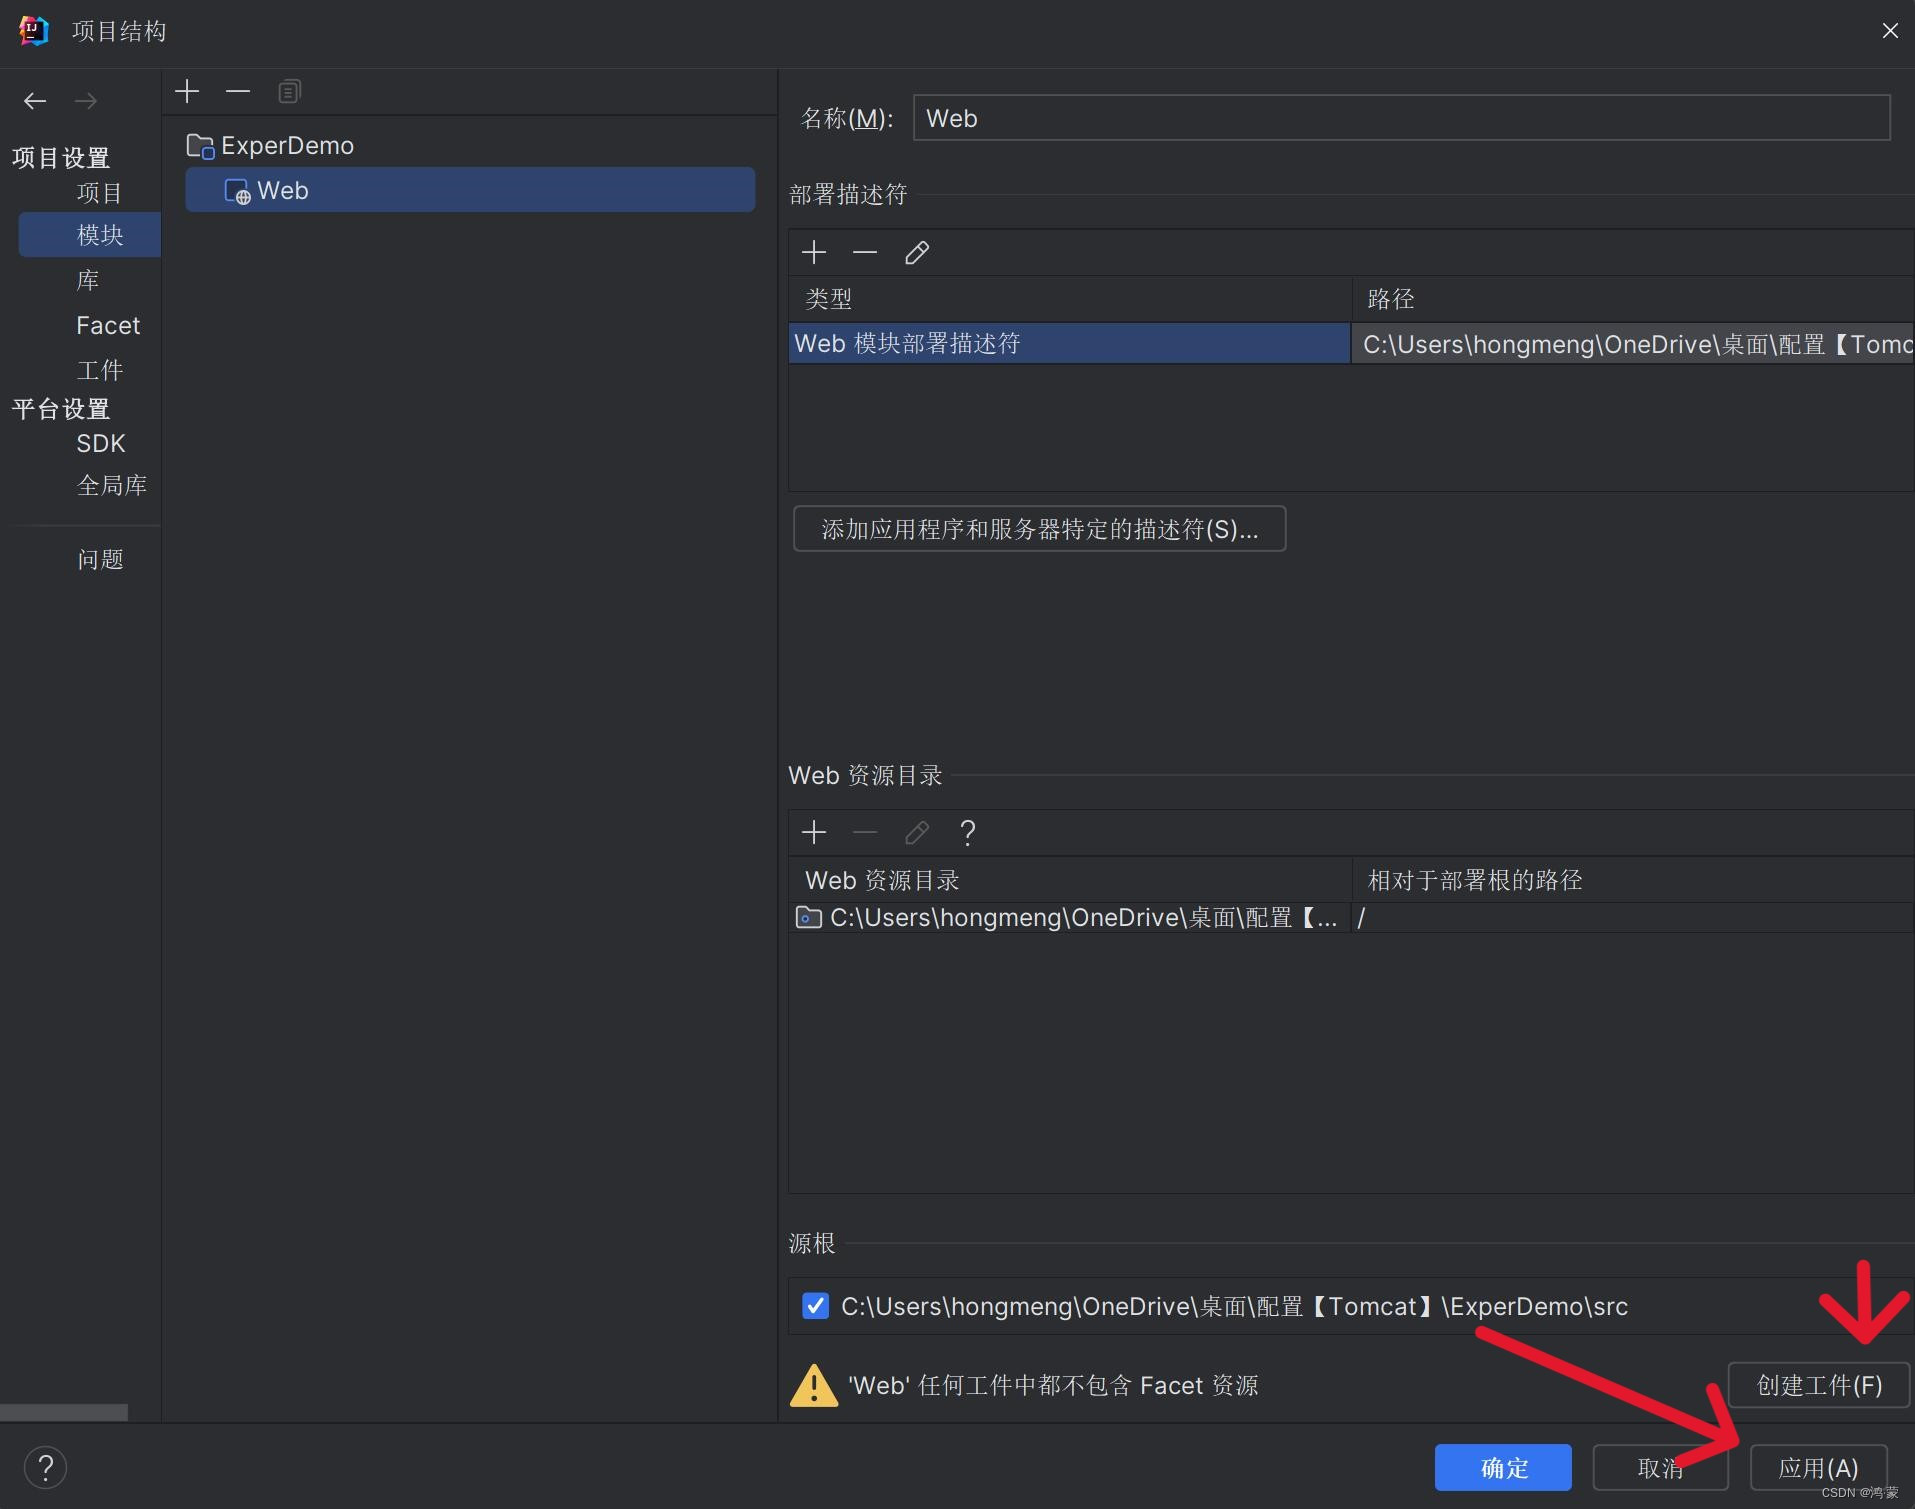Viewport: 1915px width, 1509px height.
Task: Click the 名称 name input field
Action: [1401, 118]
